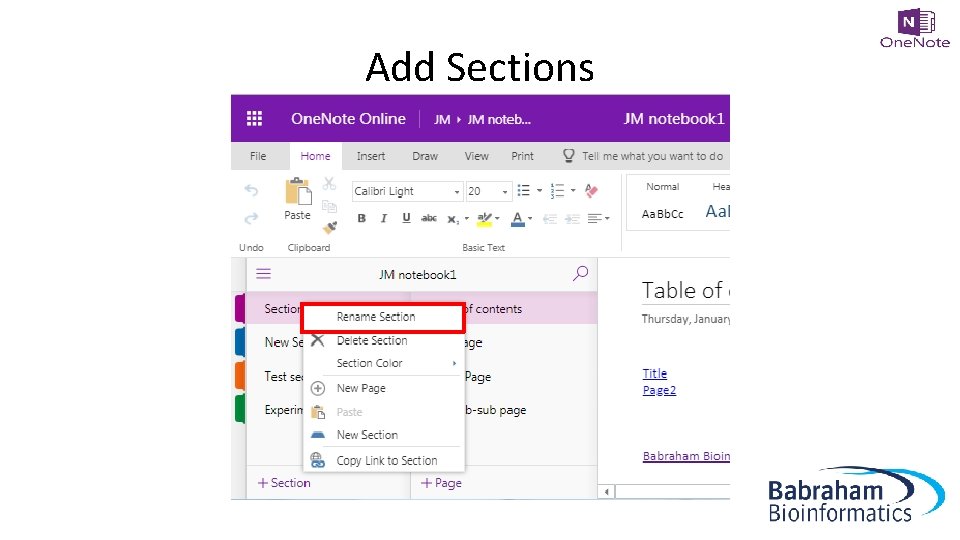Viewport: 960px width, 540px height.
Task: Open bullet list style dropdown
Action: tap(539, 190)
